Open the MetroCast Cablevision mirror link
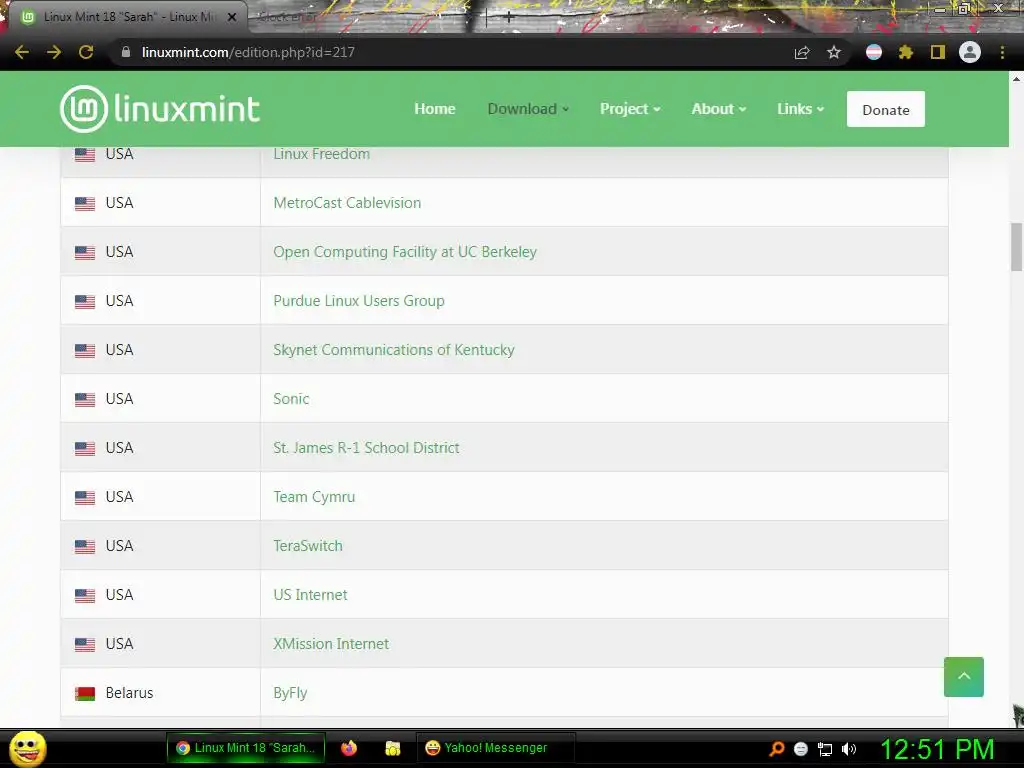This screenshot has width=1024, height=768. pos(347,203)
